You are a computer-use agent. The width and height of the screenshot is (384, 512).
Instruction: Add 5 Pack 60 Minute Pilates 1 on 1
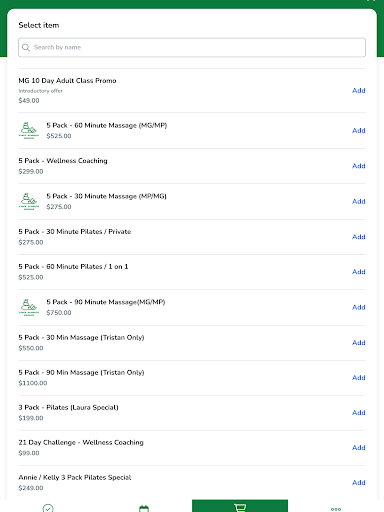pos(359,272)
